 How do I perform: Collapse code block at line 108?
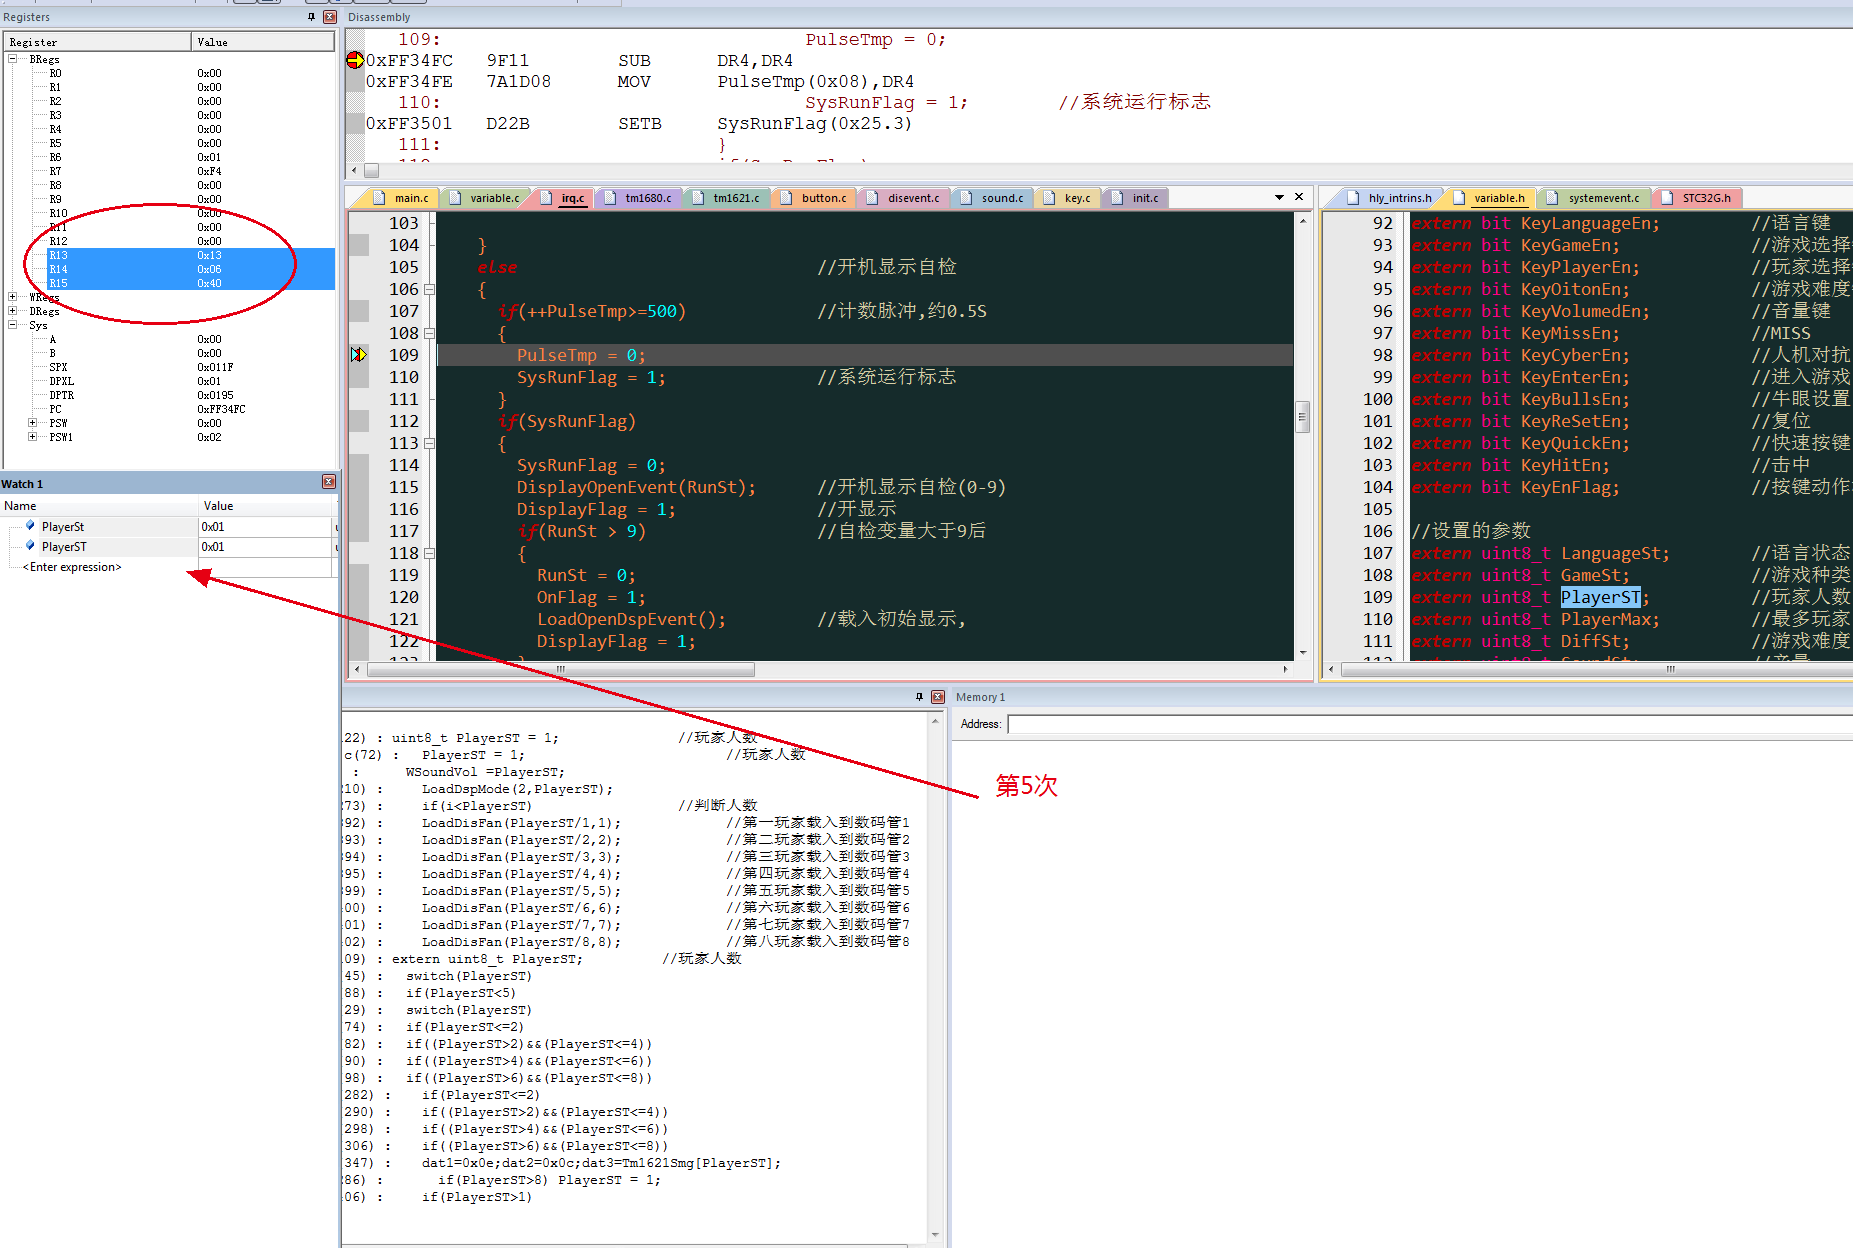tap(429, 334)
